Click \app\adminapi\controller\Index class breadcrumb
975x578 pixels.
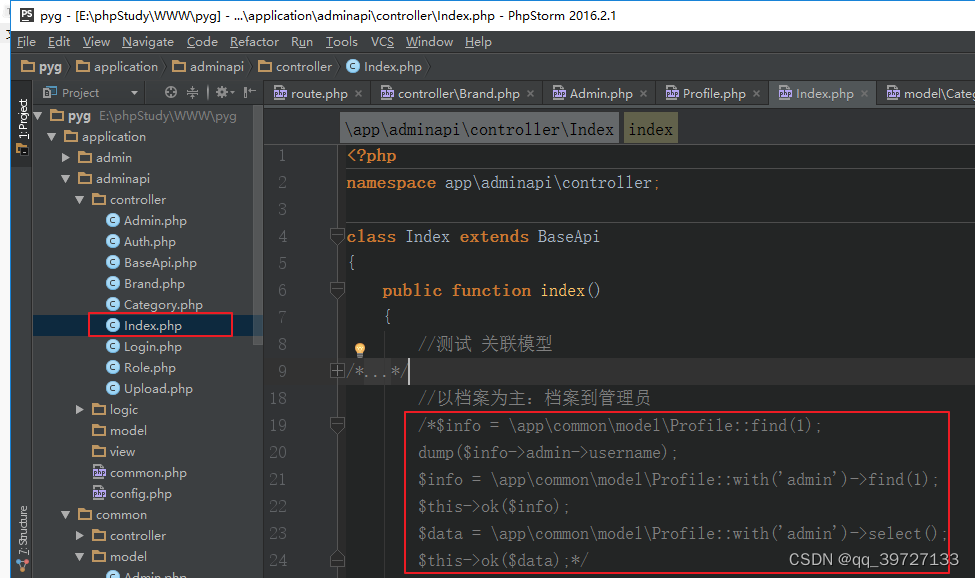point(479,129)
